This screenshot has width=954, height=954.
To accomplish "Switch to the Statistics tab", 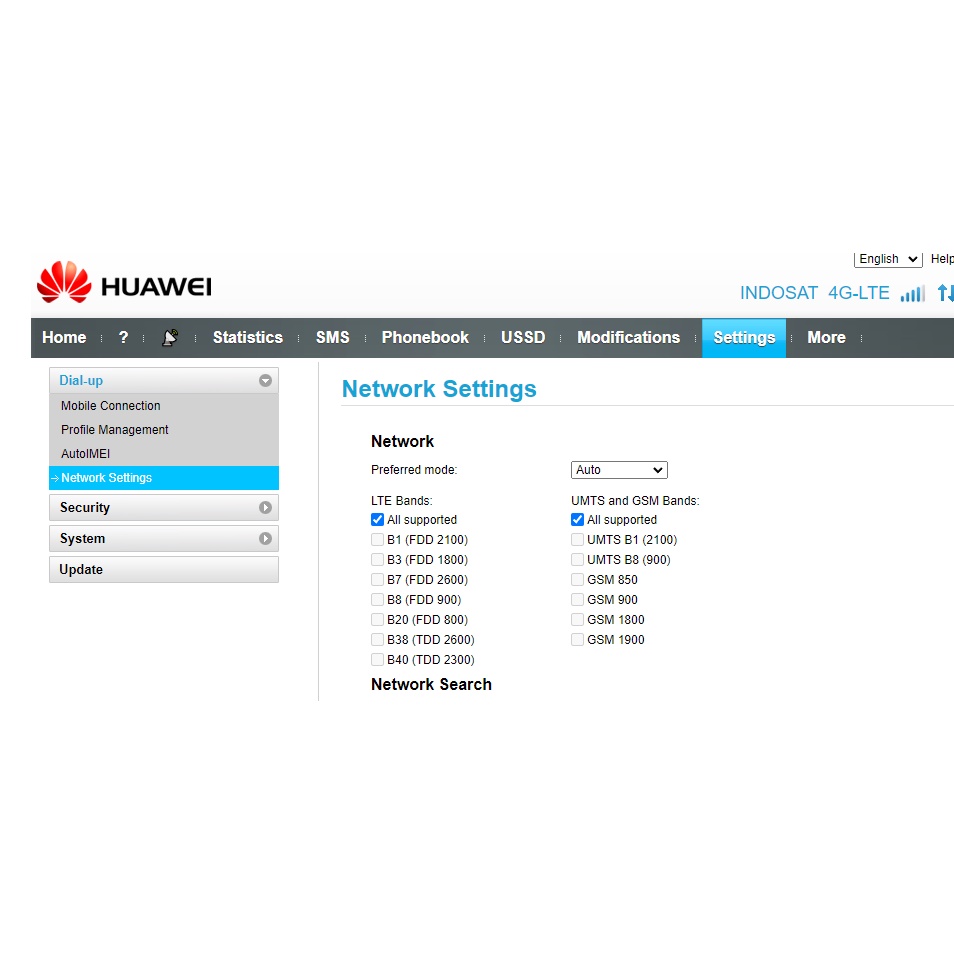I will point(247,338).
